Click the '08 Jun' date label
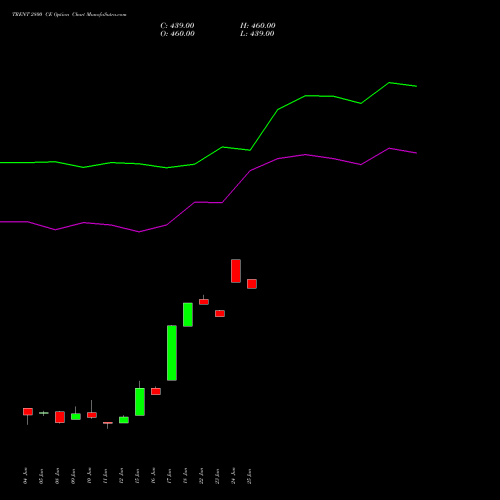 point(58,476)
